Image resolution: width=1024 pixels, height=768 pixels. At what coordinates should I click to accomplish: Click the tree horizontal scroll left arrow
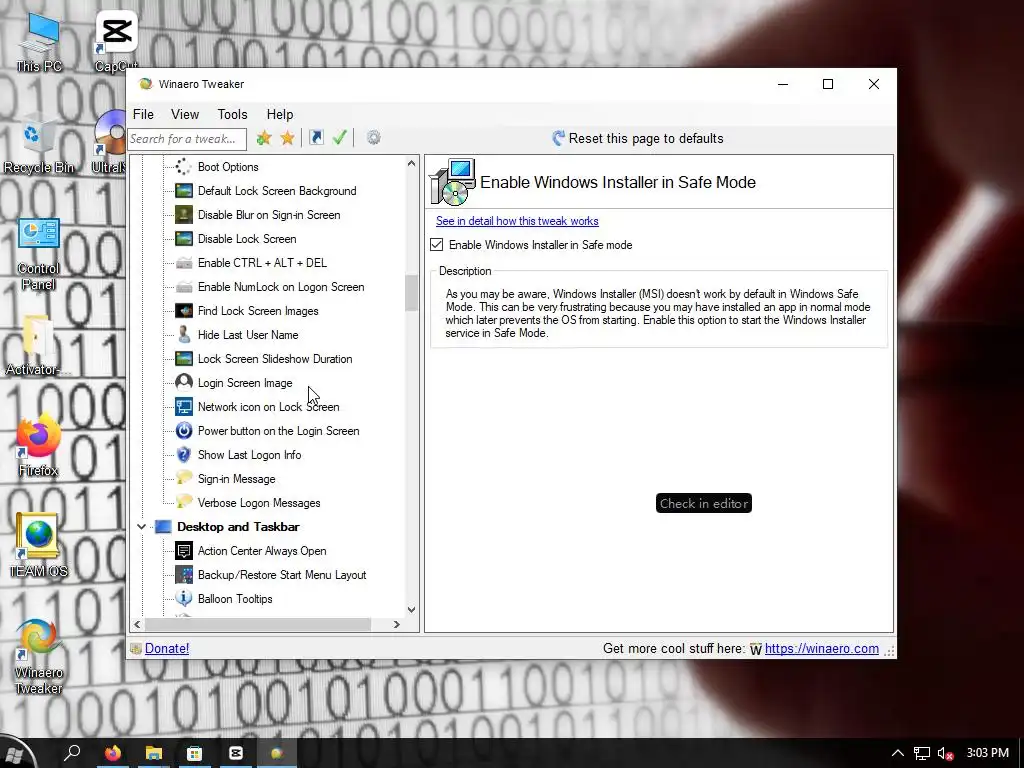pyautogui.click(x=137, y=624)
